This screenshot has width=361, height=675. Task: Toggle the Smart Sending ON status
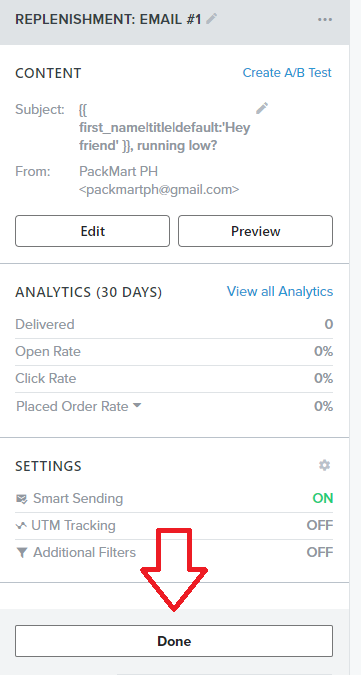click(323, 499)
